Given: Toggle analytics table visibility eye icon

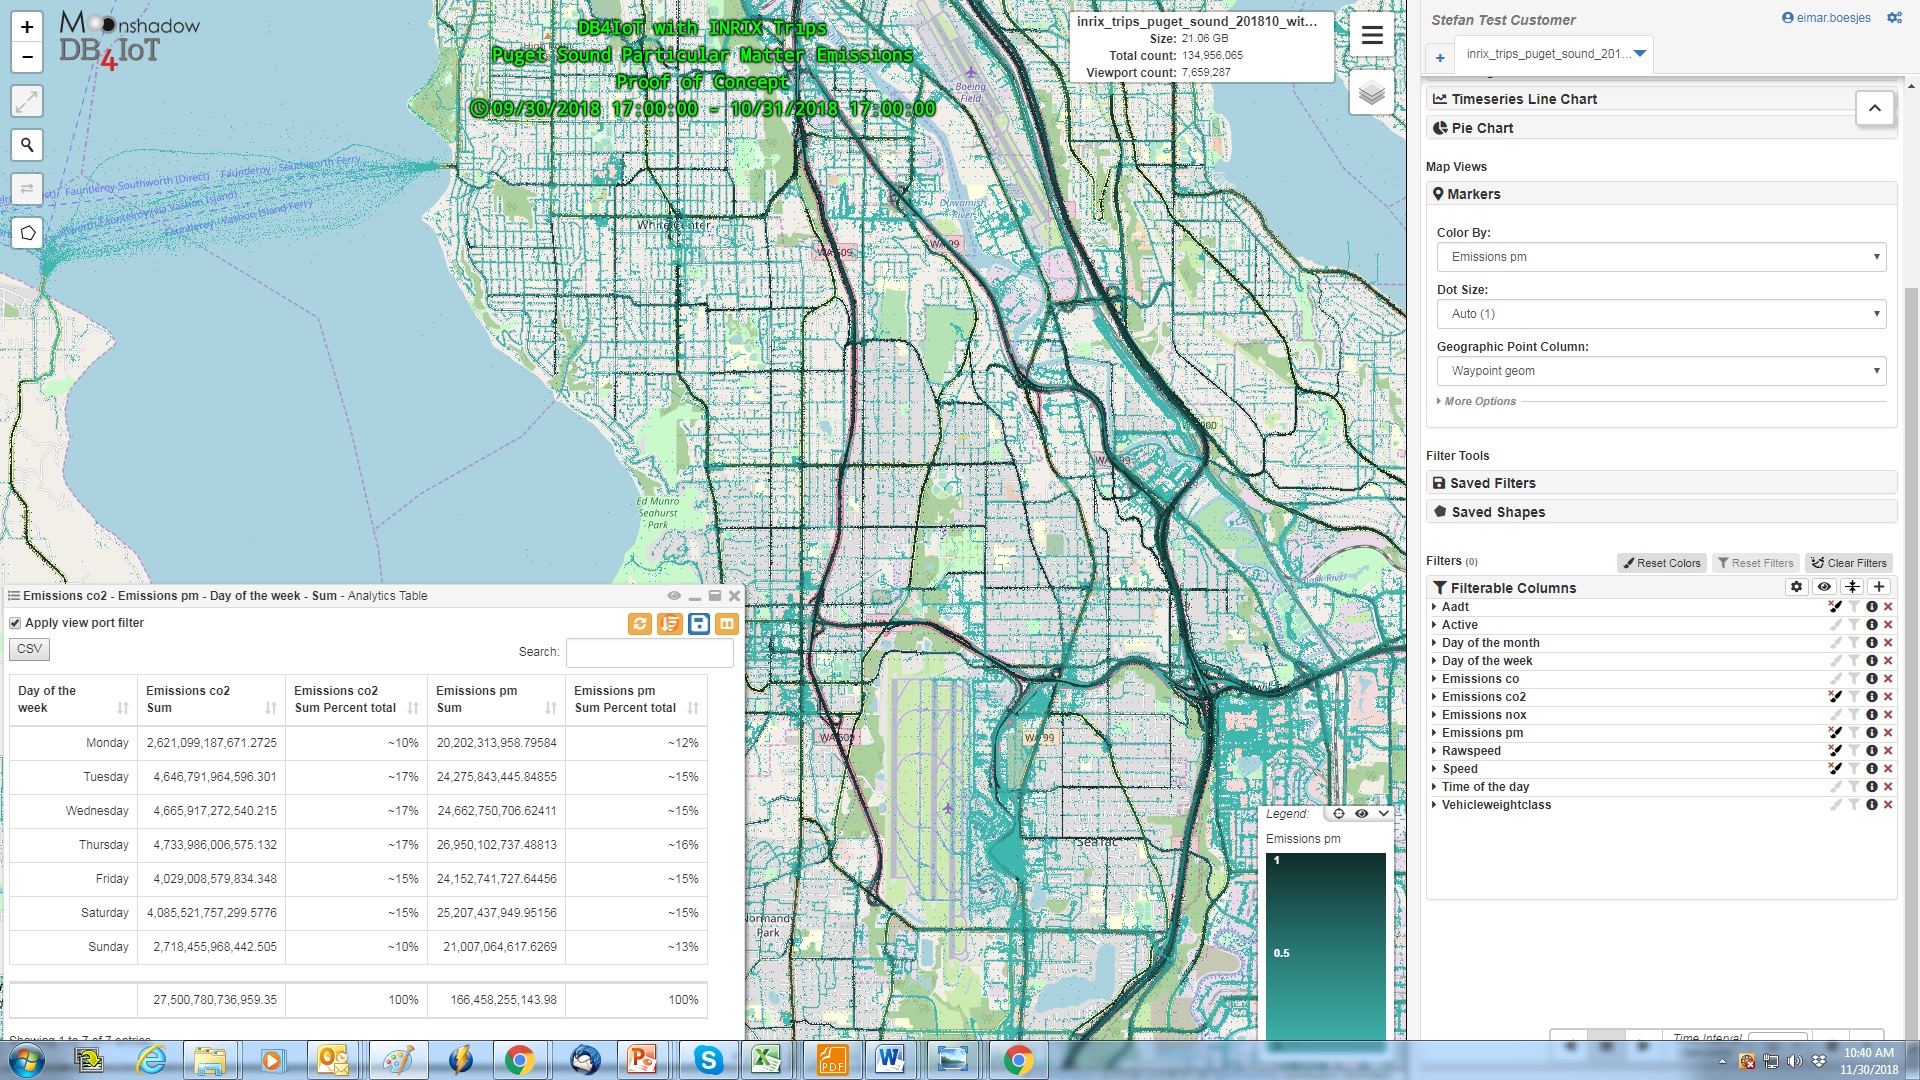Looking at the screenshot, I should pos(674,596).
